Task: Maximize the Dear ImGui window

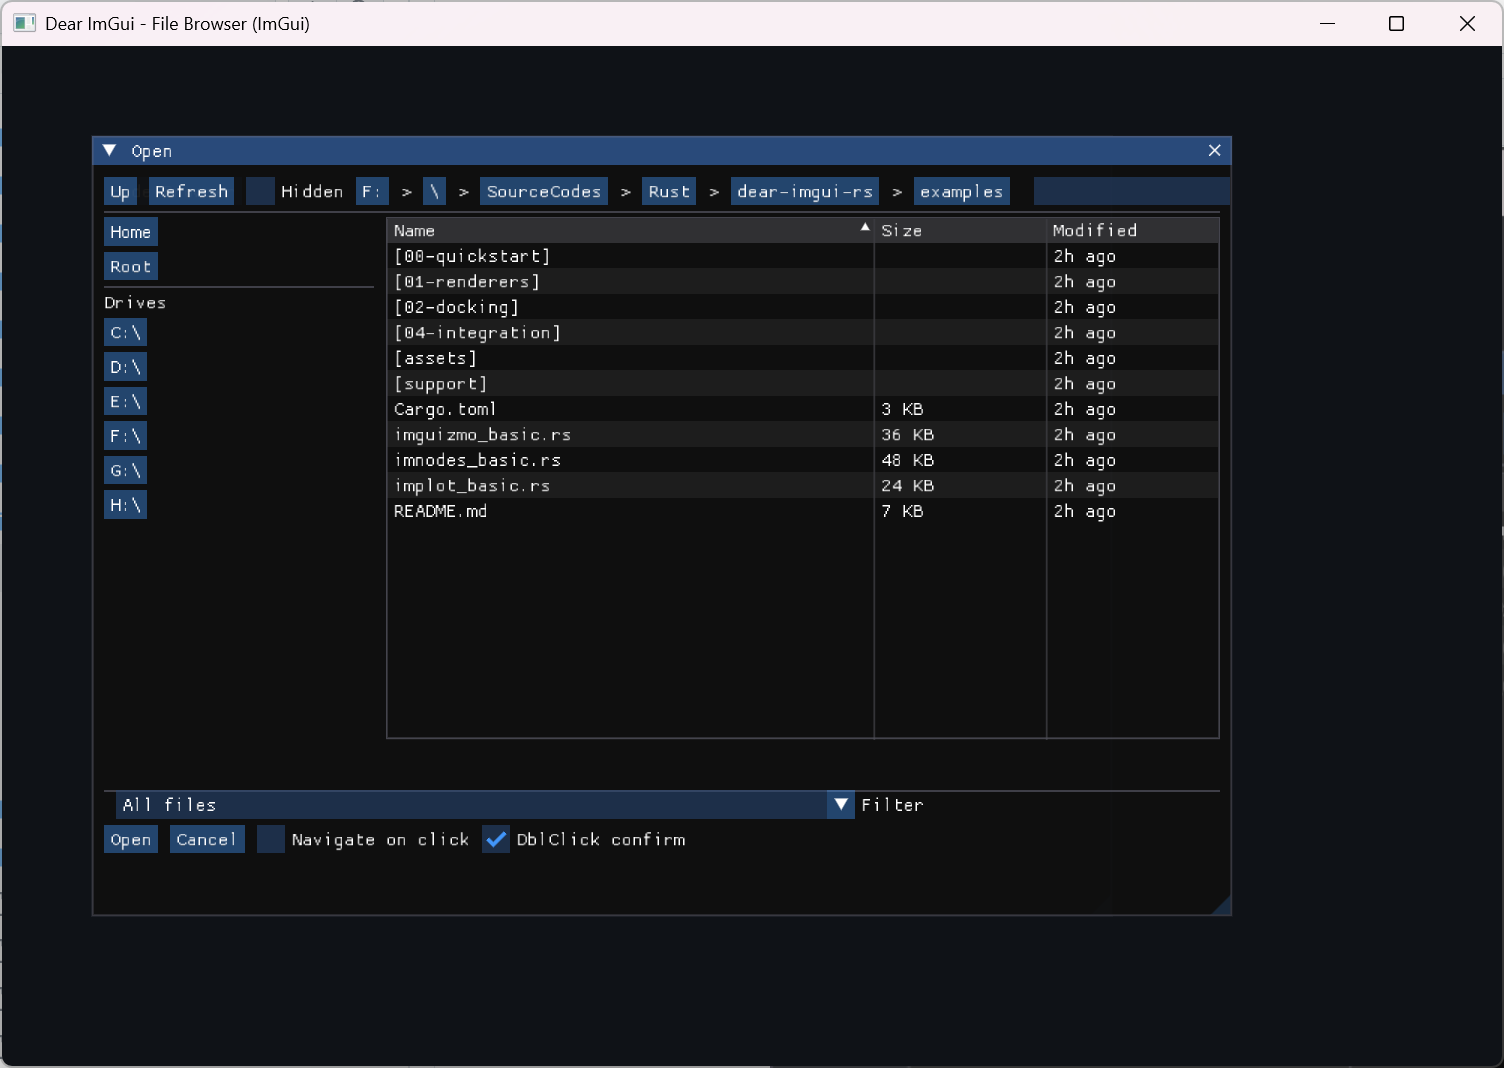Action: click(1397, 23)
